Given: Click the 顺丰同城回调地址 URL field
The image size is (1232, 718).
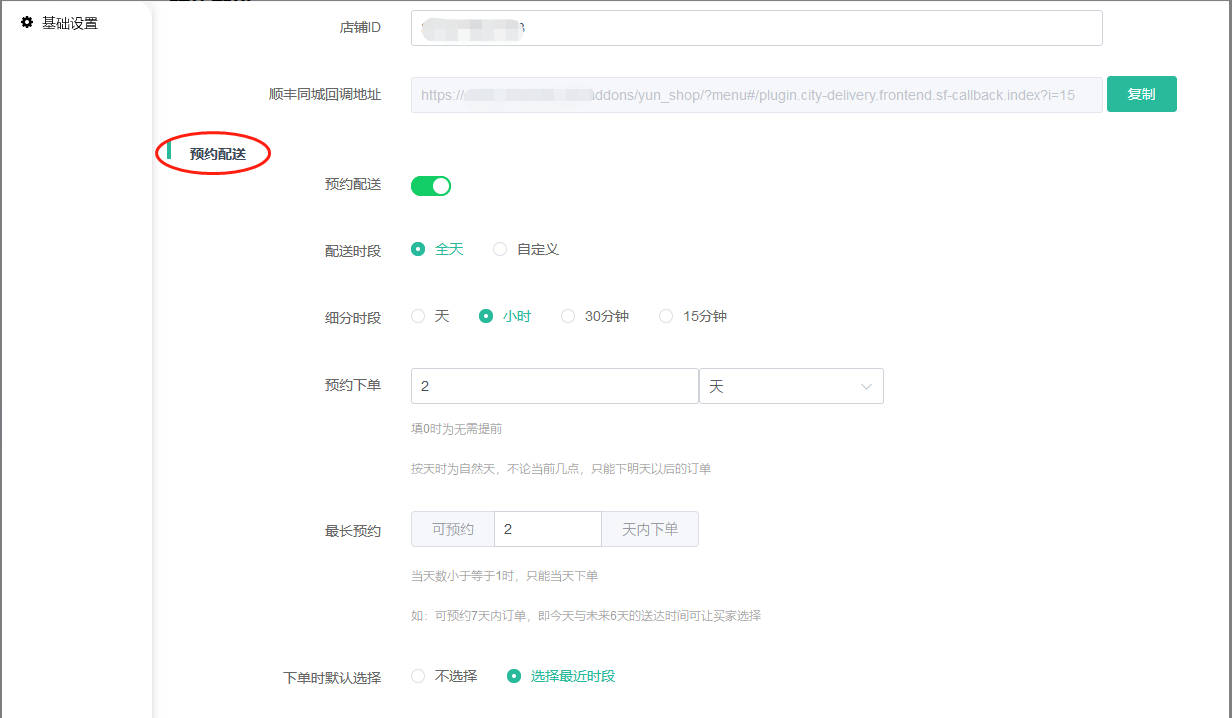Looking at the screenshot, I should click(756, 95).
